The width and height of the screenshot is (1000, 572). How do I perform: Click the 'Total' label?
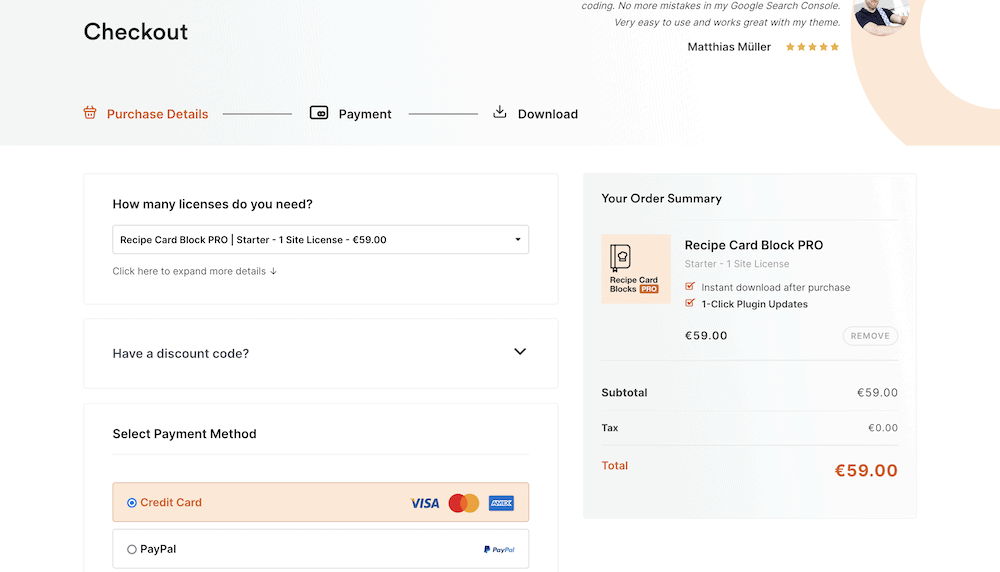pos(615,466)
